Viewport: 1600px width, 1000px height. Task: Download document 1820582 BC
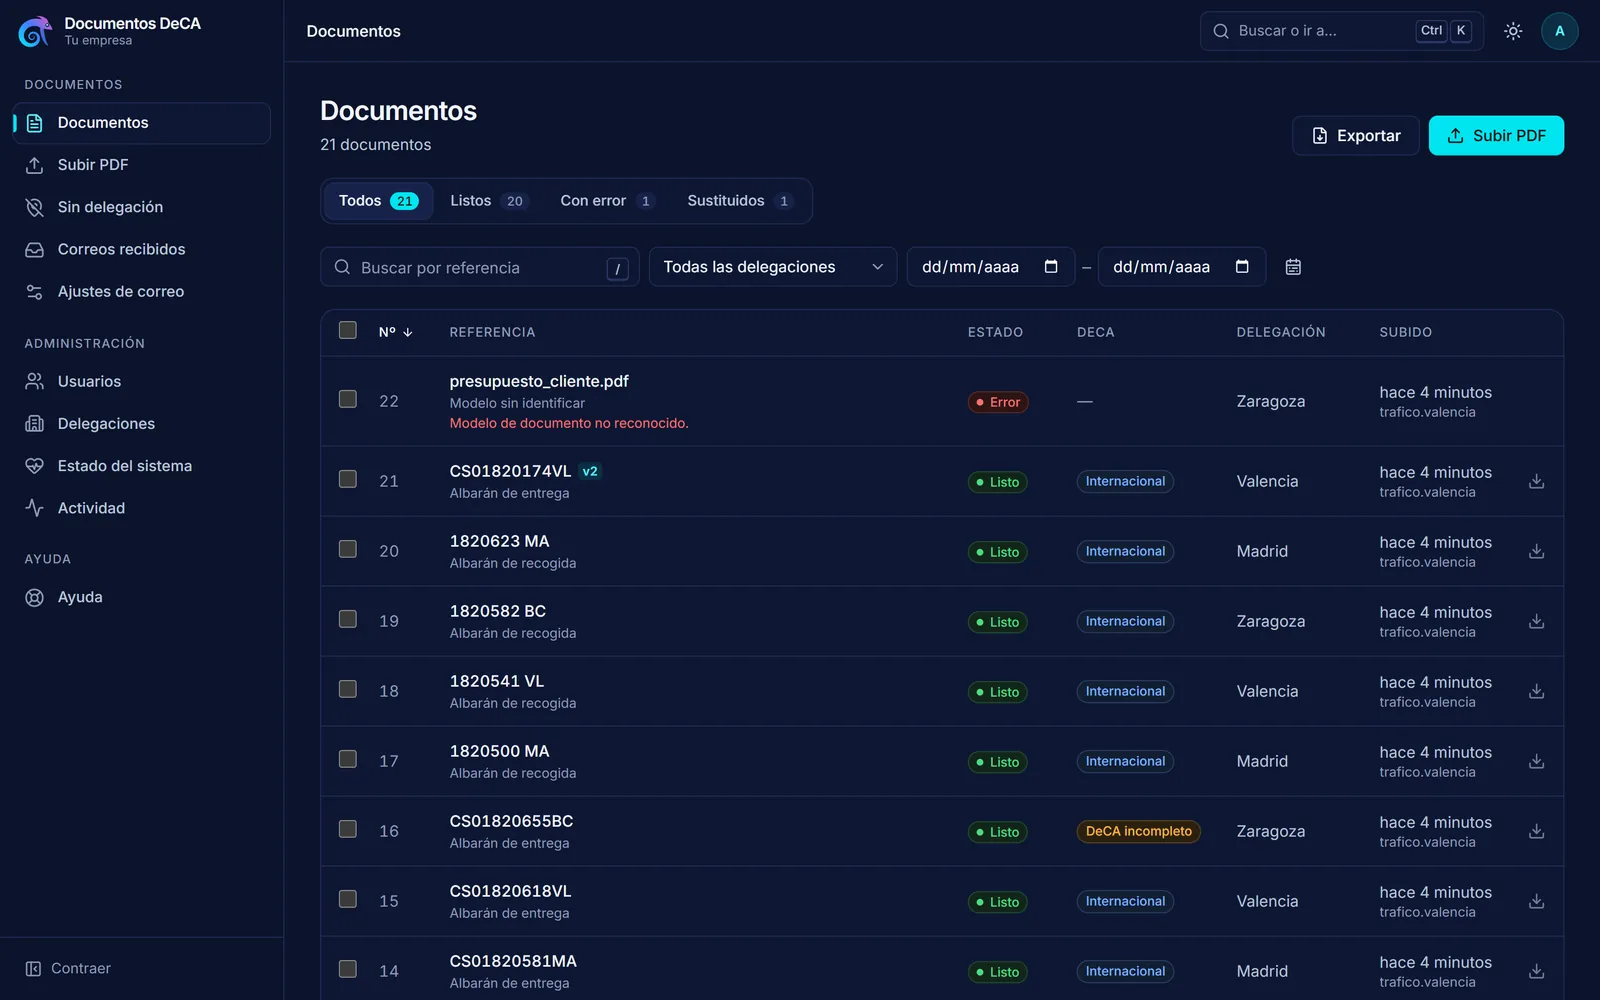(1537, 621)
